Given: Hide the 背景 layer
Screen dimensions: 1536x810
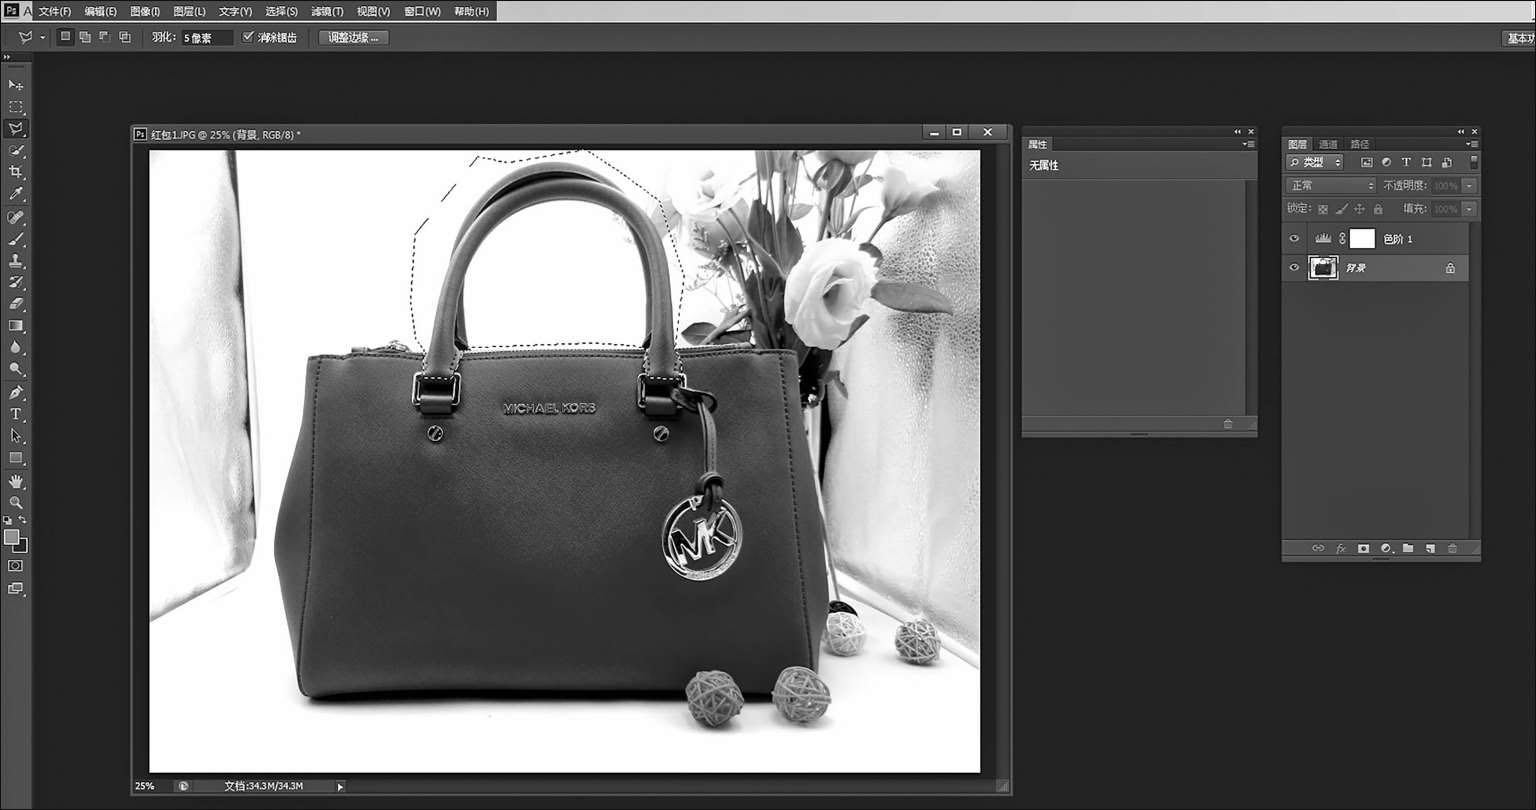Looking at the screenshot, I should [x=1294, y=268].
